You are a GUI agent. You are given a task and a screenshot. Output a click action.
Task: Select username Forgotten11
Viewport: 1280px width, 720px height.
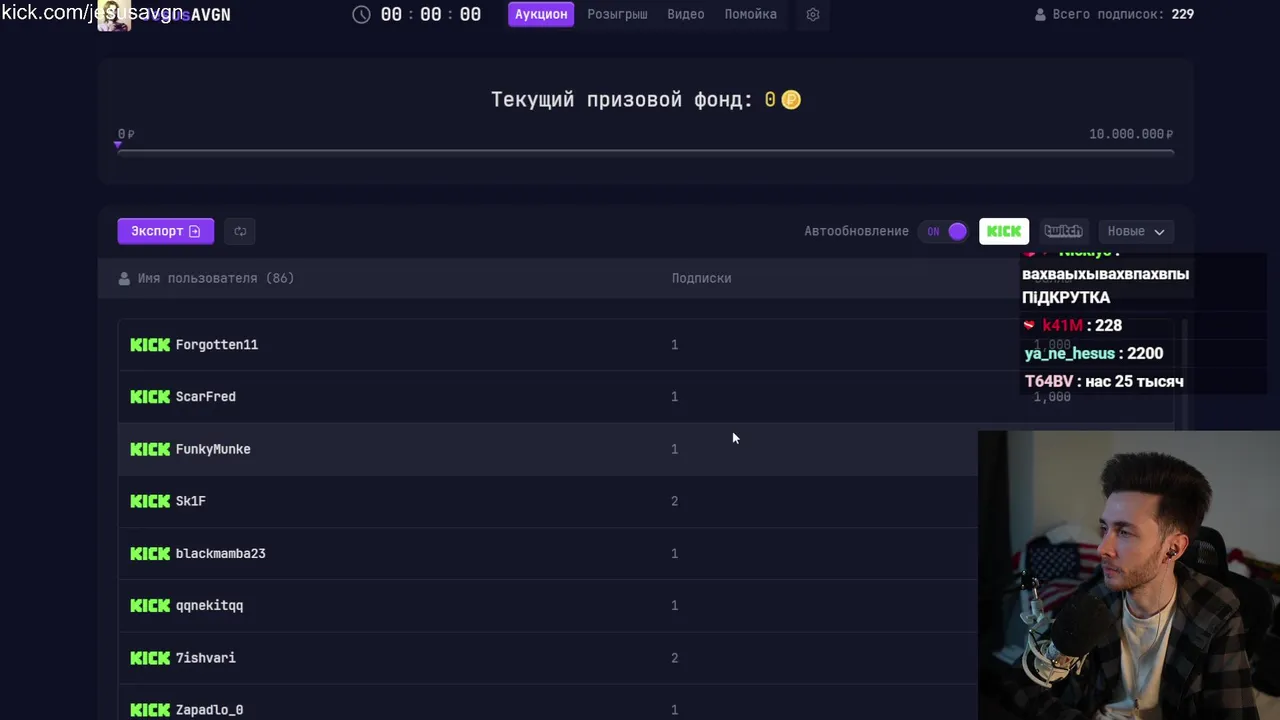217,345
